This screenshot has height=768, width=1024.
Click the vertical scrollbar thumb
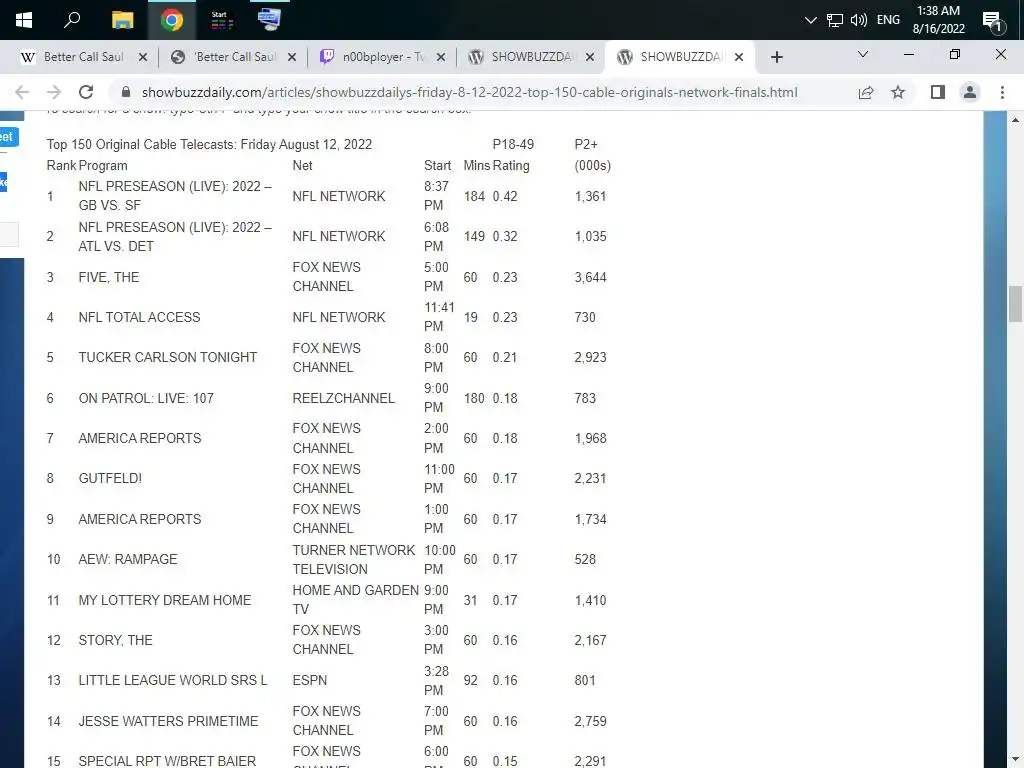pyautogui.click(x=1015, y=304)
